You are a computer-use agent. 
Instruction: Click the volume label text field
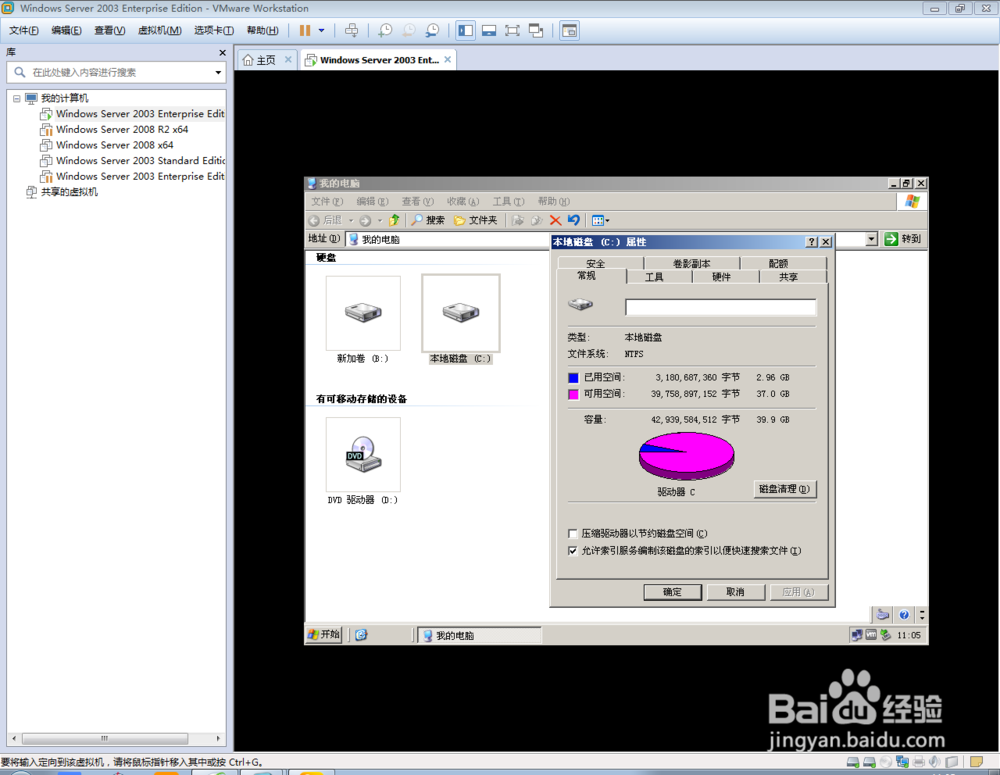pyautogui.click(x=721, y=307)
